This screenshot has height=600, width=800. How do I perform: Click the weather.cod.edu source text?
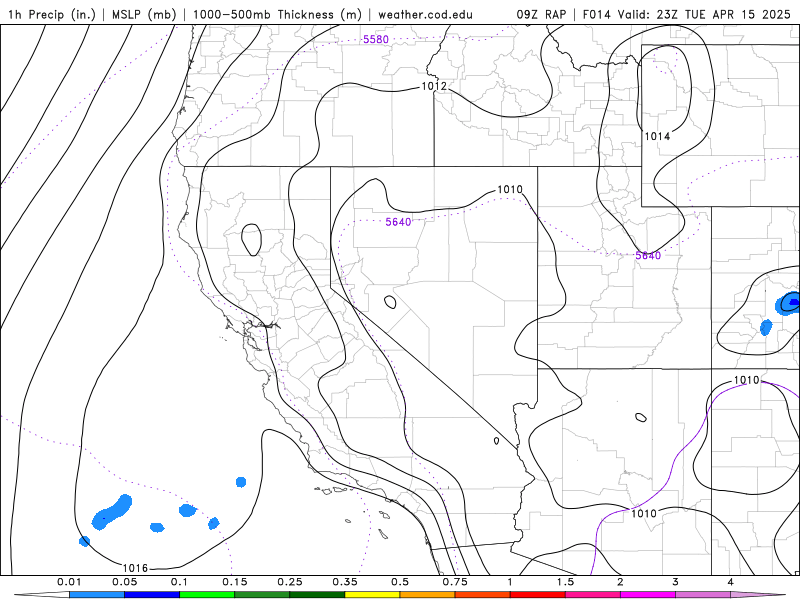coord(425,14)
